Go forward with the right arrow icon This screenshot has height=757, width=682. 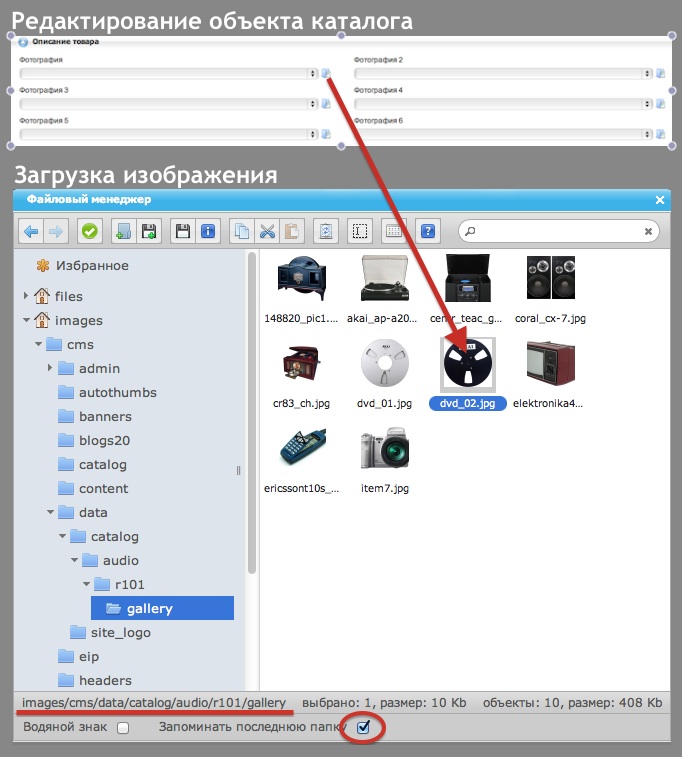coord(56,231)
